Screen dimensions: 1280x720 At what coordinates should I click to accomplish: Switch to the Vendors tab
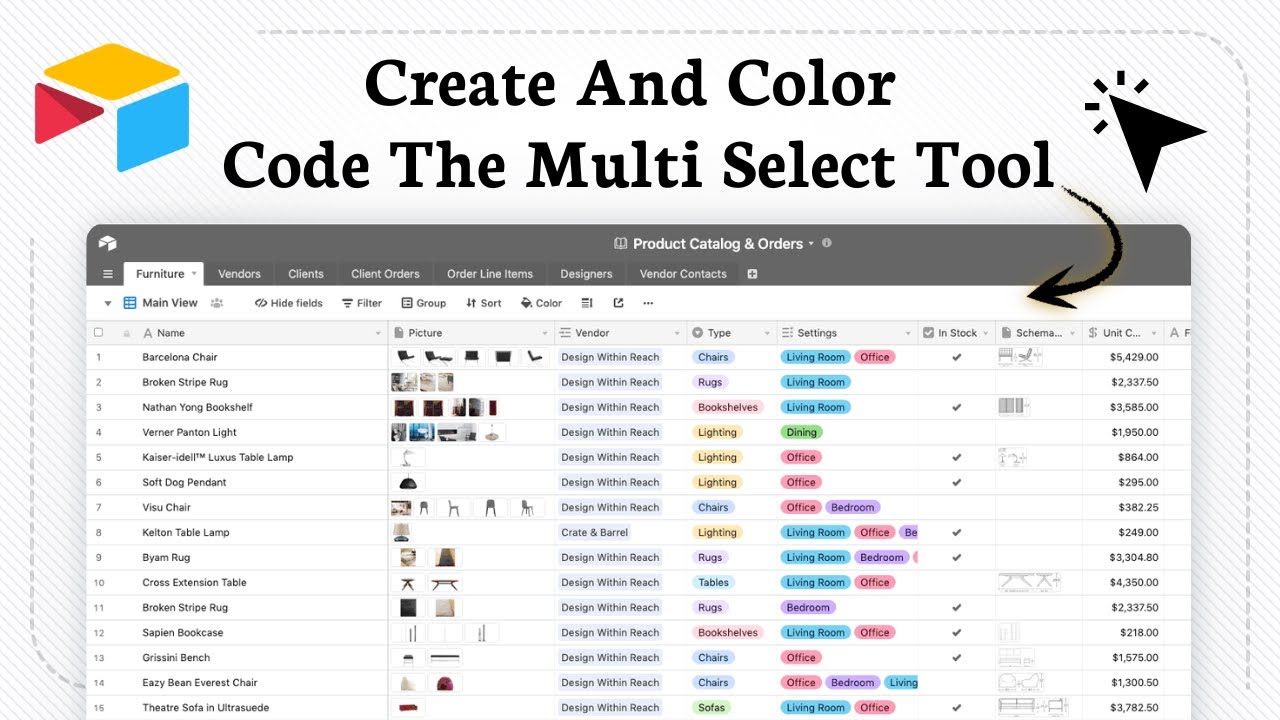(x=239, y=274)
